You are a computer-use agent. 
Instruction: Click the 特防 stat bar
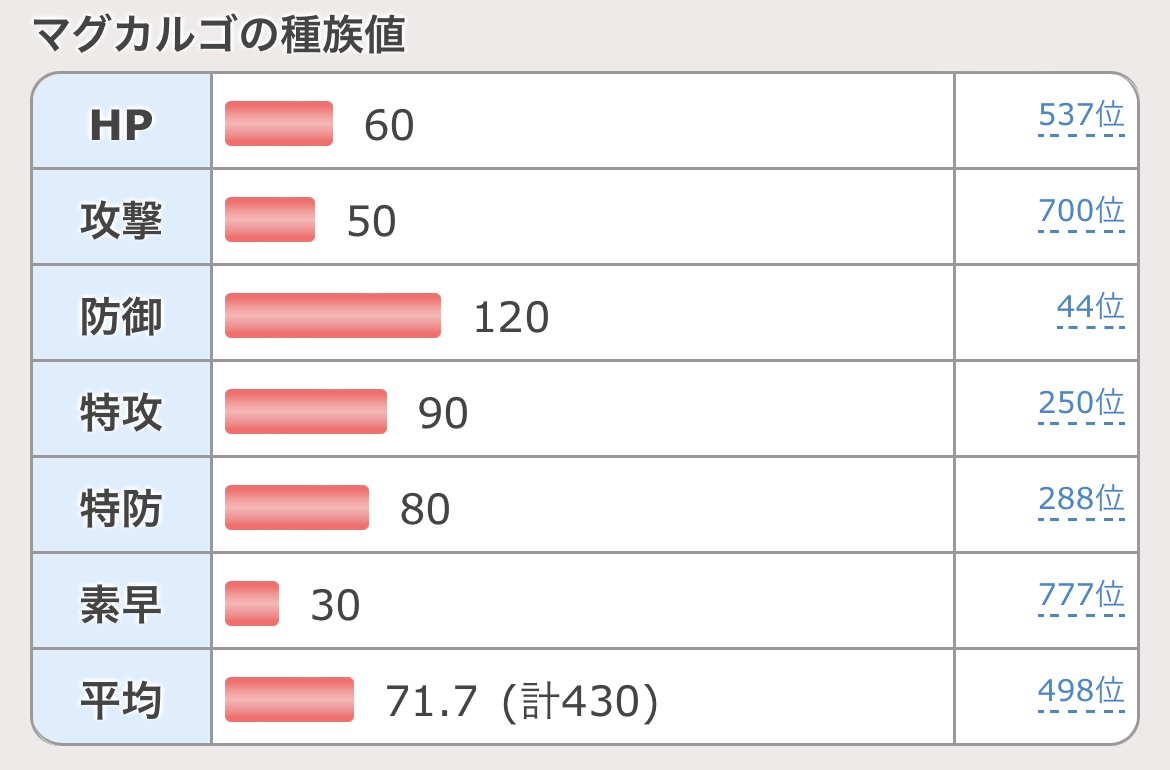pyautogui.click(x=297, y=507)
